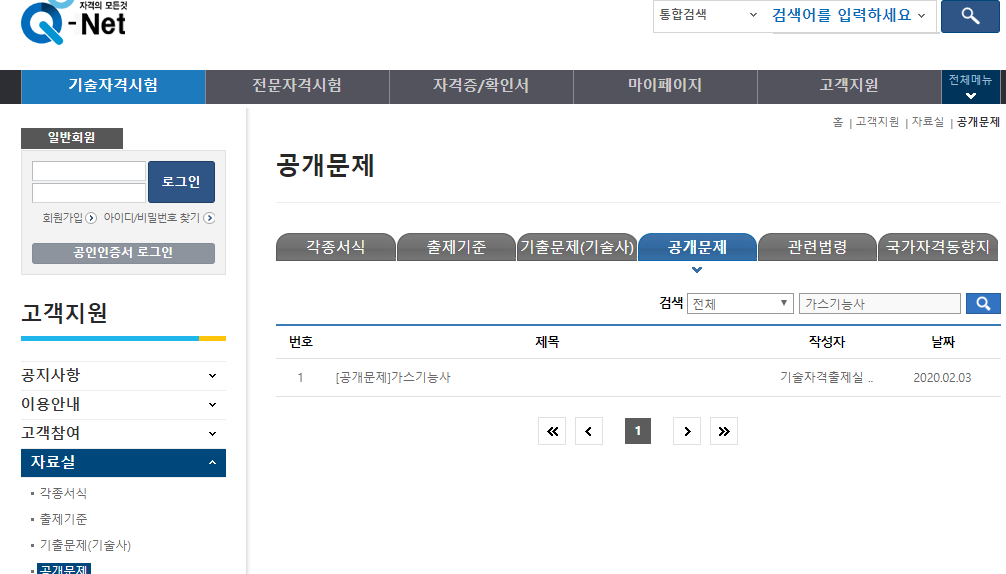Screen dimensions: 1006x574
Task: Open the 기술자격시험 main menu
Action: point(113,86)
